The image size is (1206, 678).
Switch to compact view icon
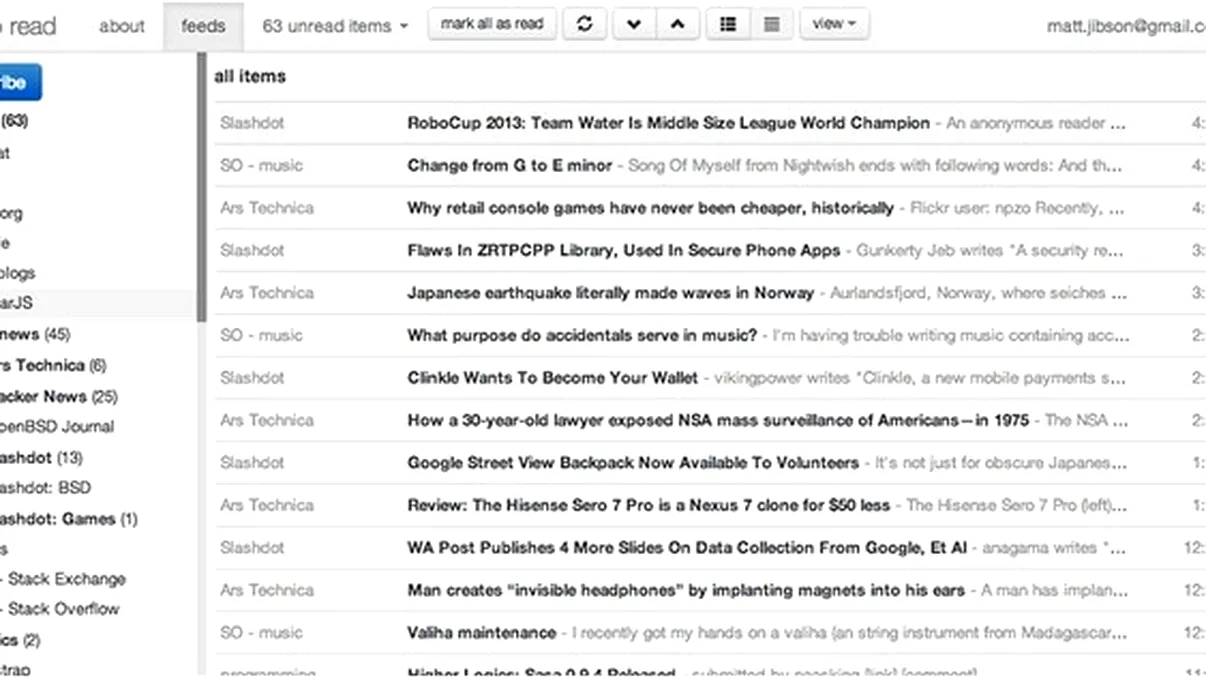click(771, 23)
